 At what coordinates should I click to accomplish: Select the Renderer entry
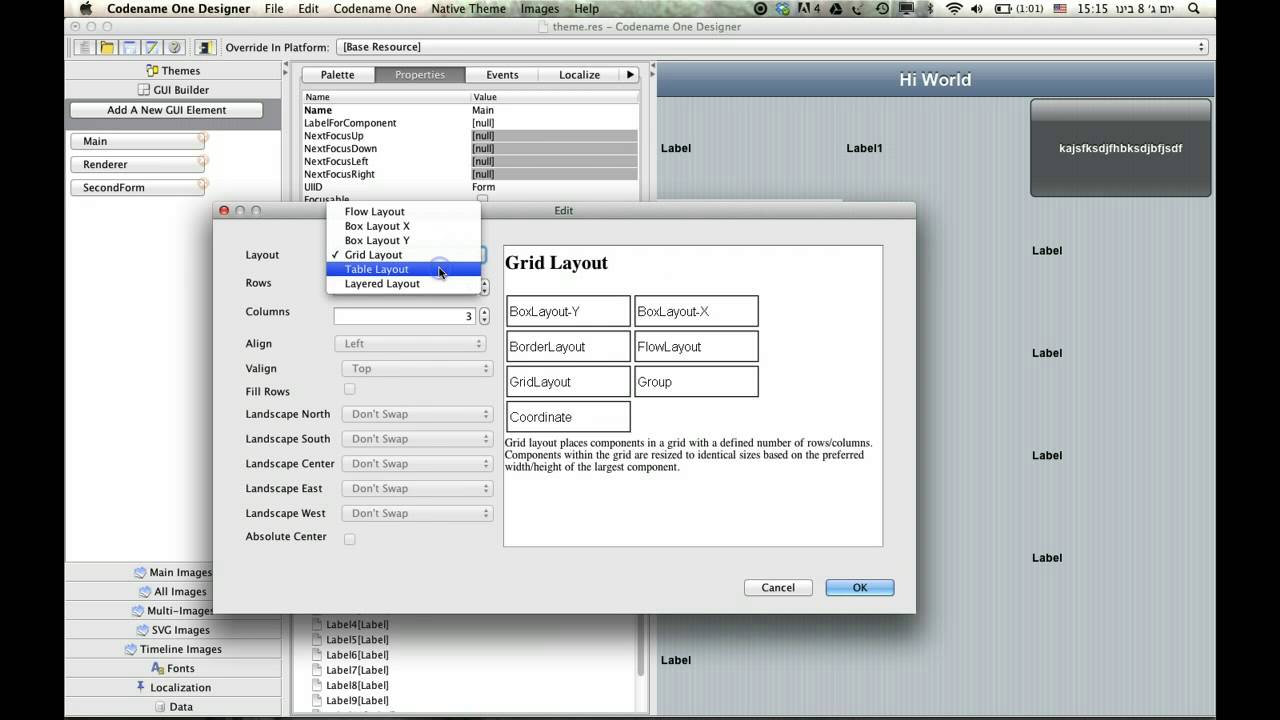[x=136, y=164]
